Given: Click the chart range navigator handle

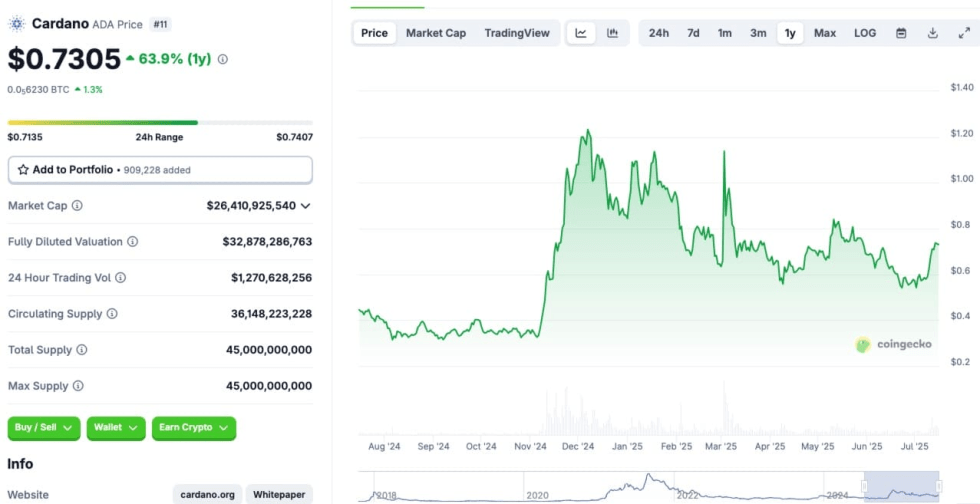Looking at the screenshot, I should 865,487.
